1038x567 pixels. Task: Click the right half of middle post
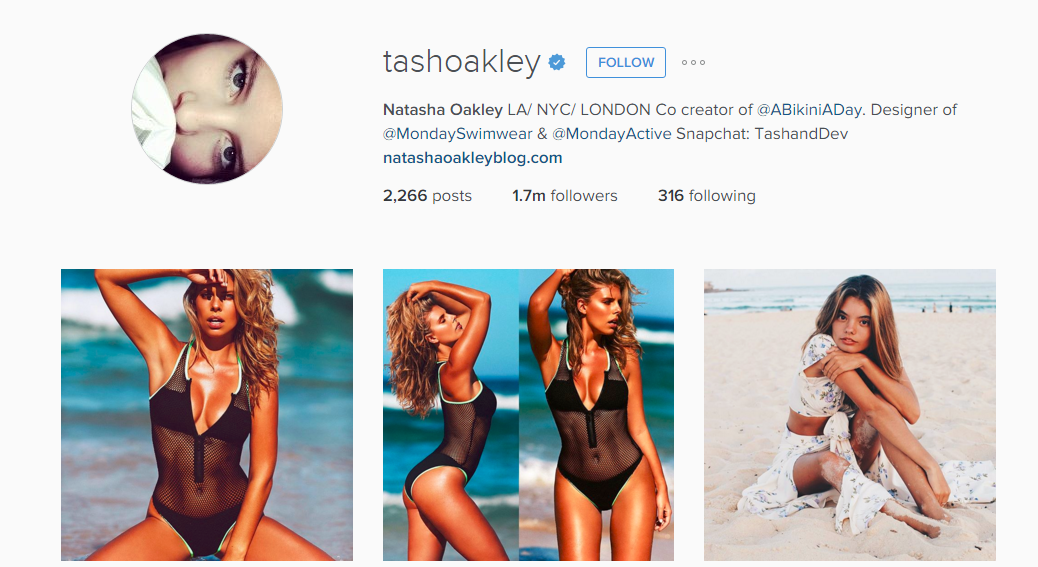tap(596, 415)
